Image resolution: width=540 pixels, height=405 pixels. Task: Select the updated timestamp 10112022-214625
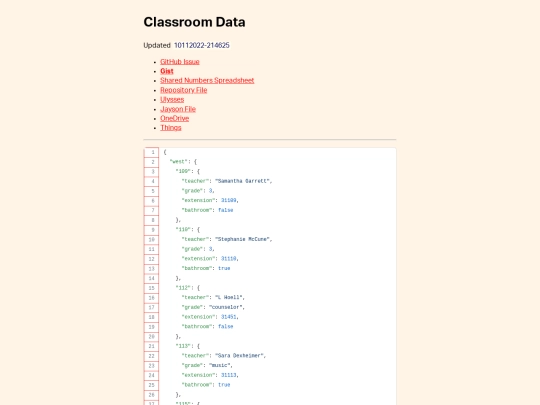(x=201, y=45)
